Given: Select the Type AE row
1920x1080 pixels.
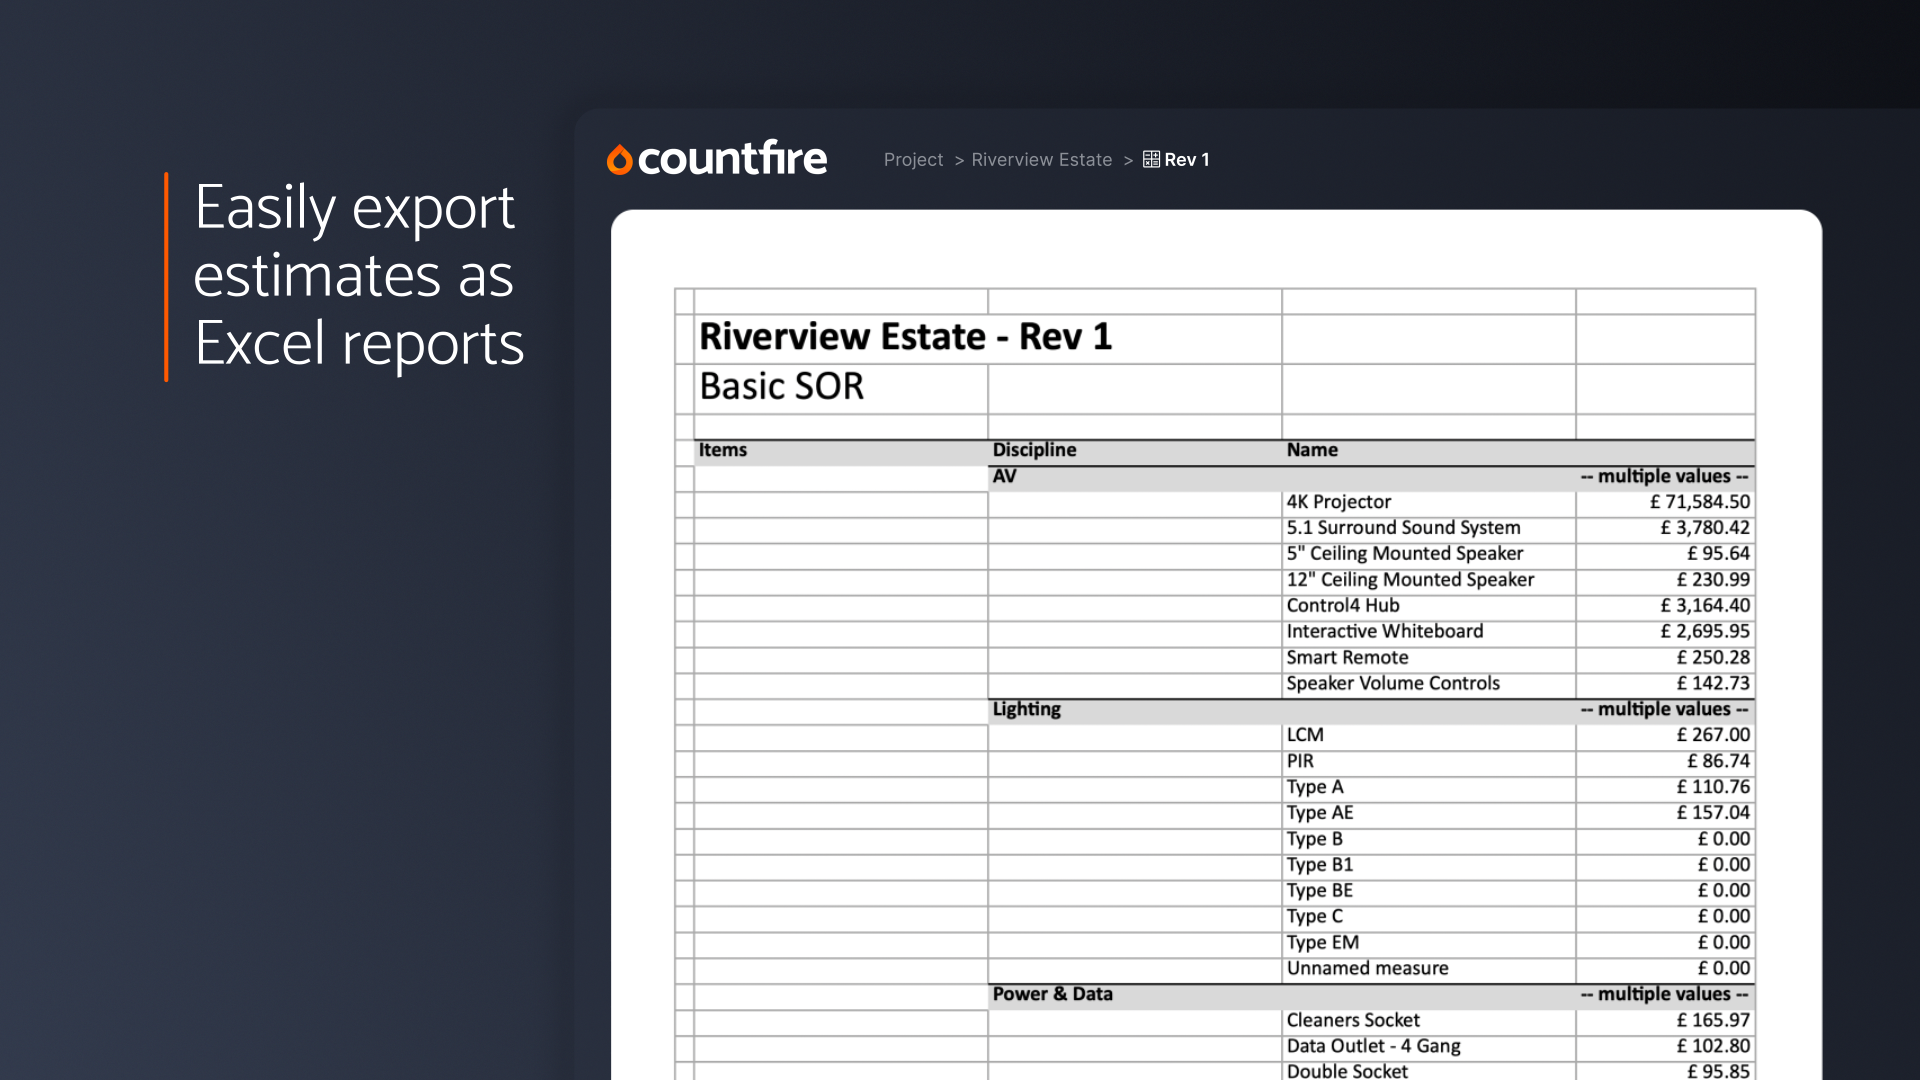Looking at the screenshot, I should pos(1320,813).
